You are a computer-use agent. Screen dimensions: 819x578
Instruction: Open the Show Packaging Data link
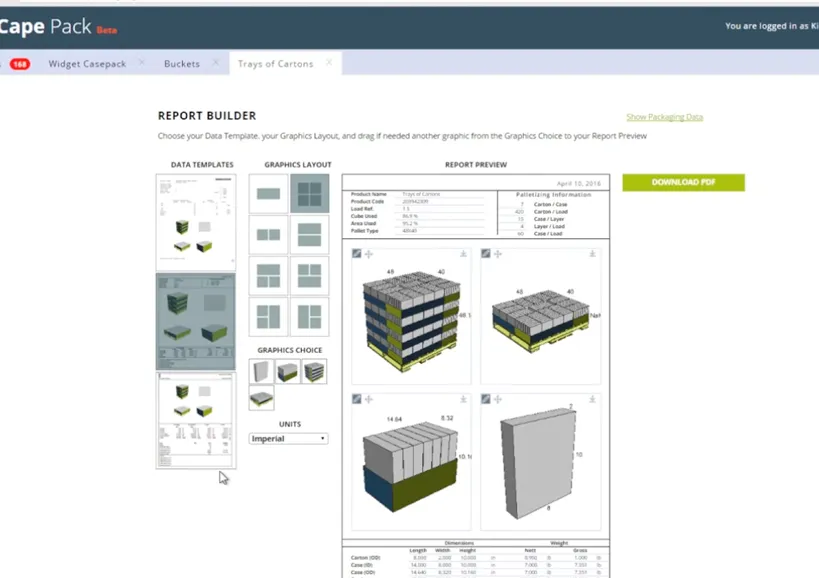(x=664, y=117)
